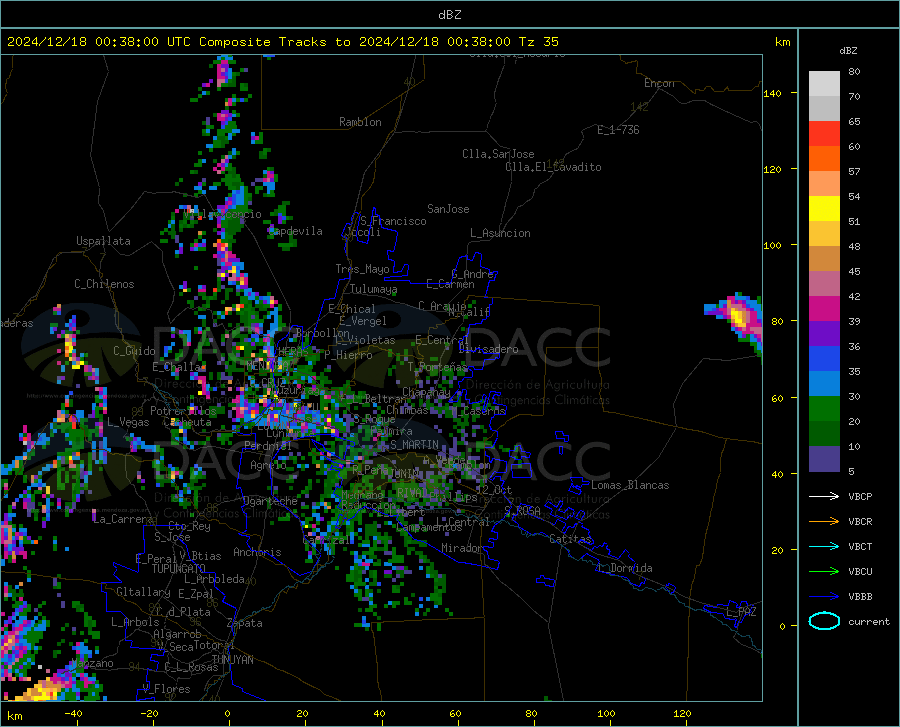Click the orange VBCR arrow in legend
Screen dimensions: 900x727
click(824, 521)
